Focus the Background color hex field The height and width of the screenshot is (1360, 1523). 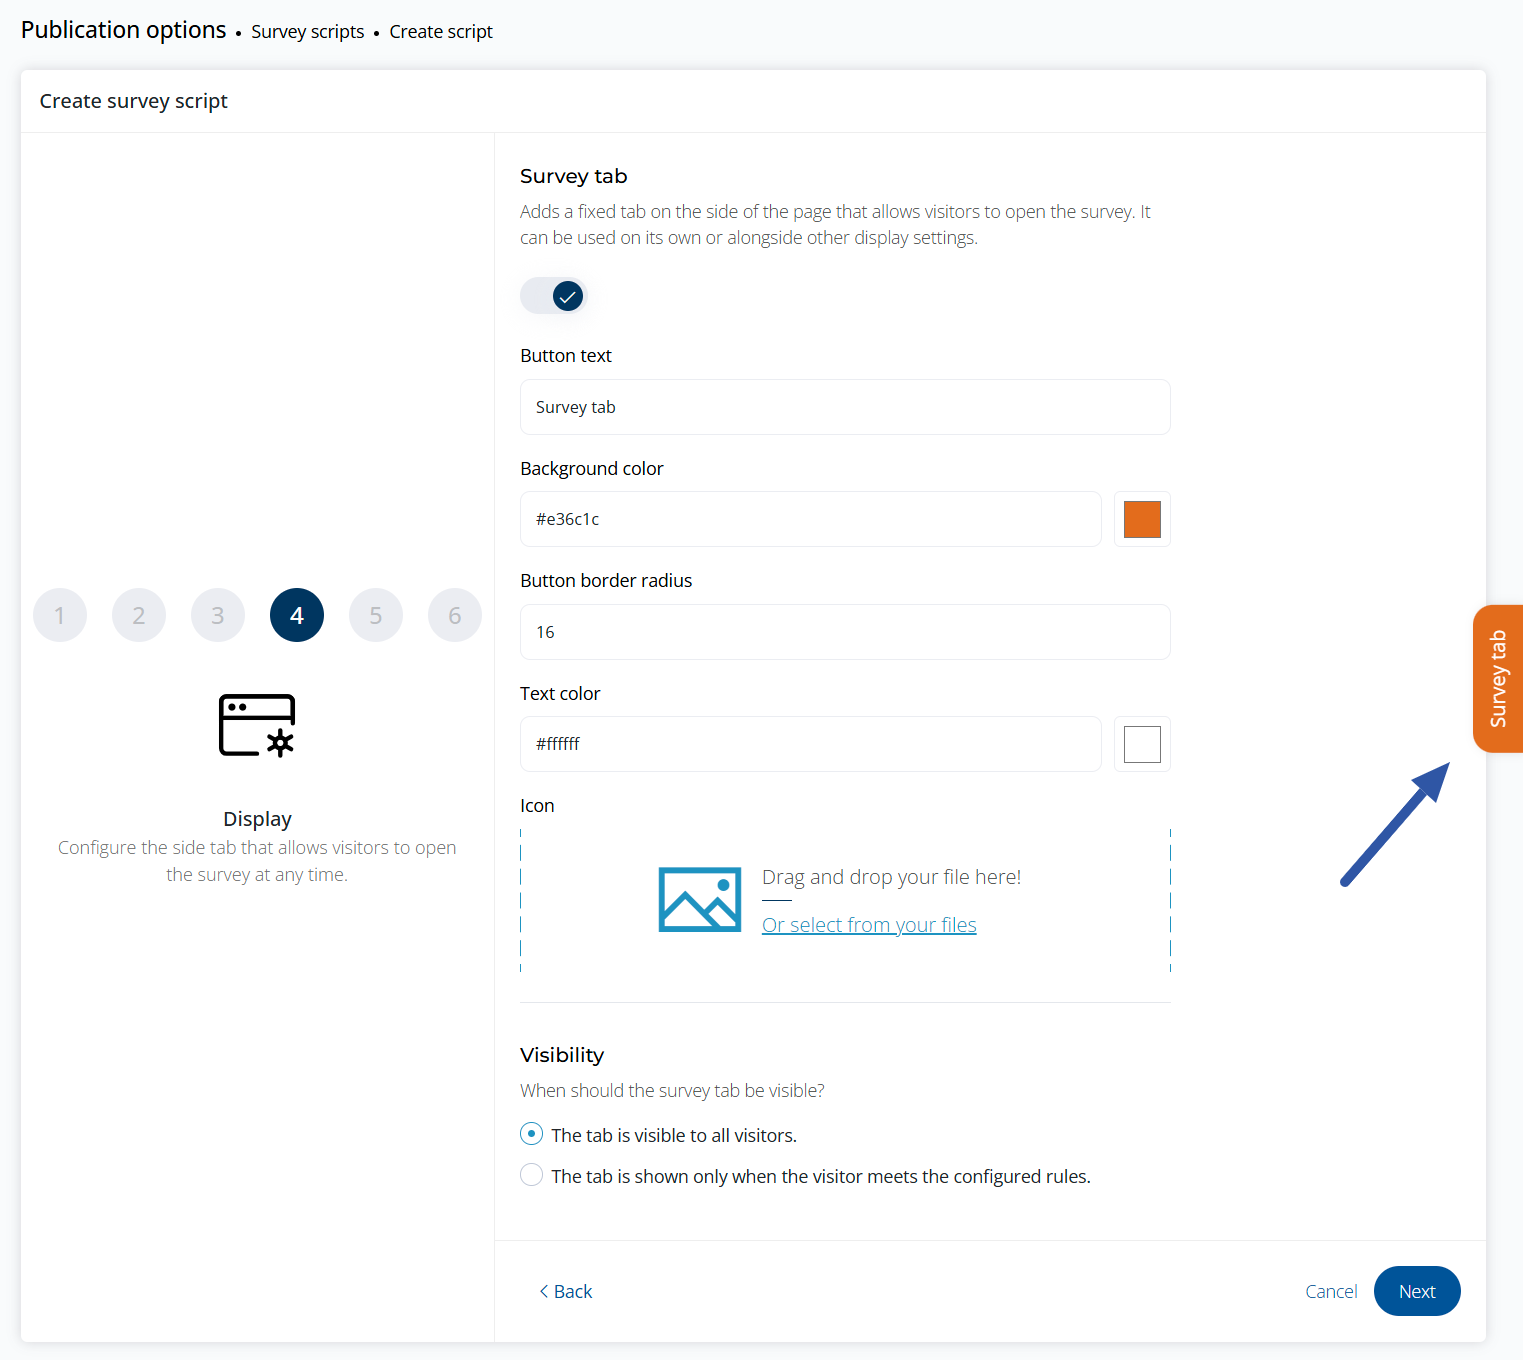point(811,519)
